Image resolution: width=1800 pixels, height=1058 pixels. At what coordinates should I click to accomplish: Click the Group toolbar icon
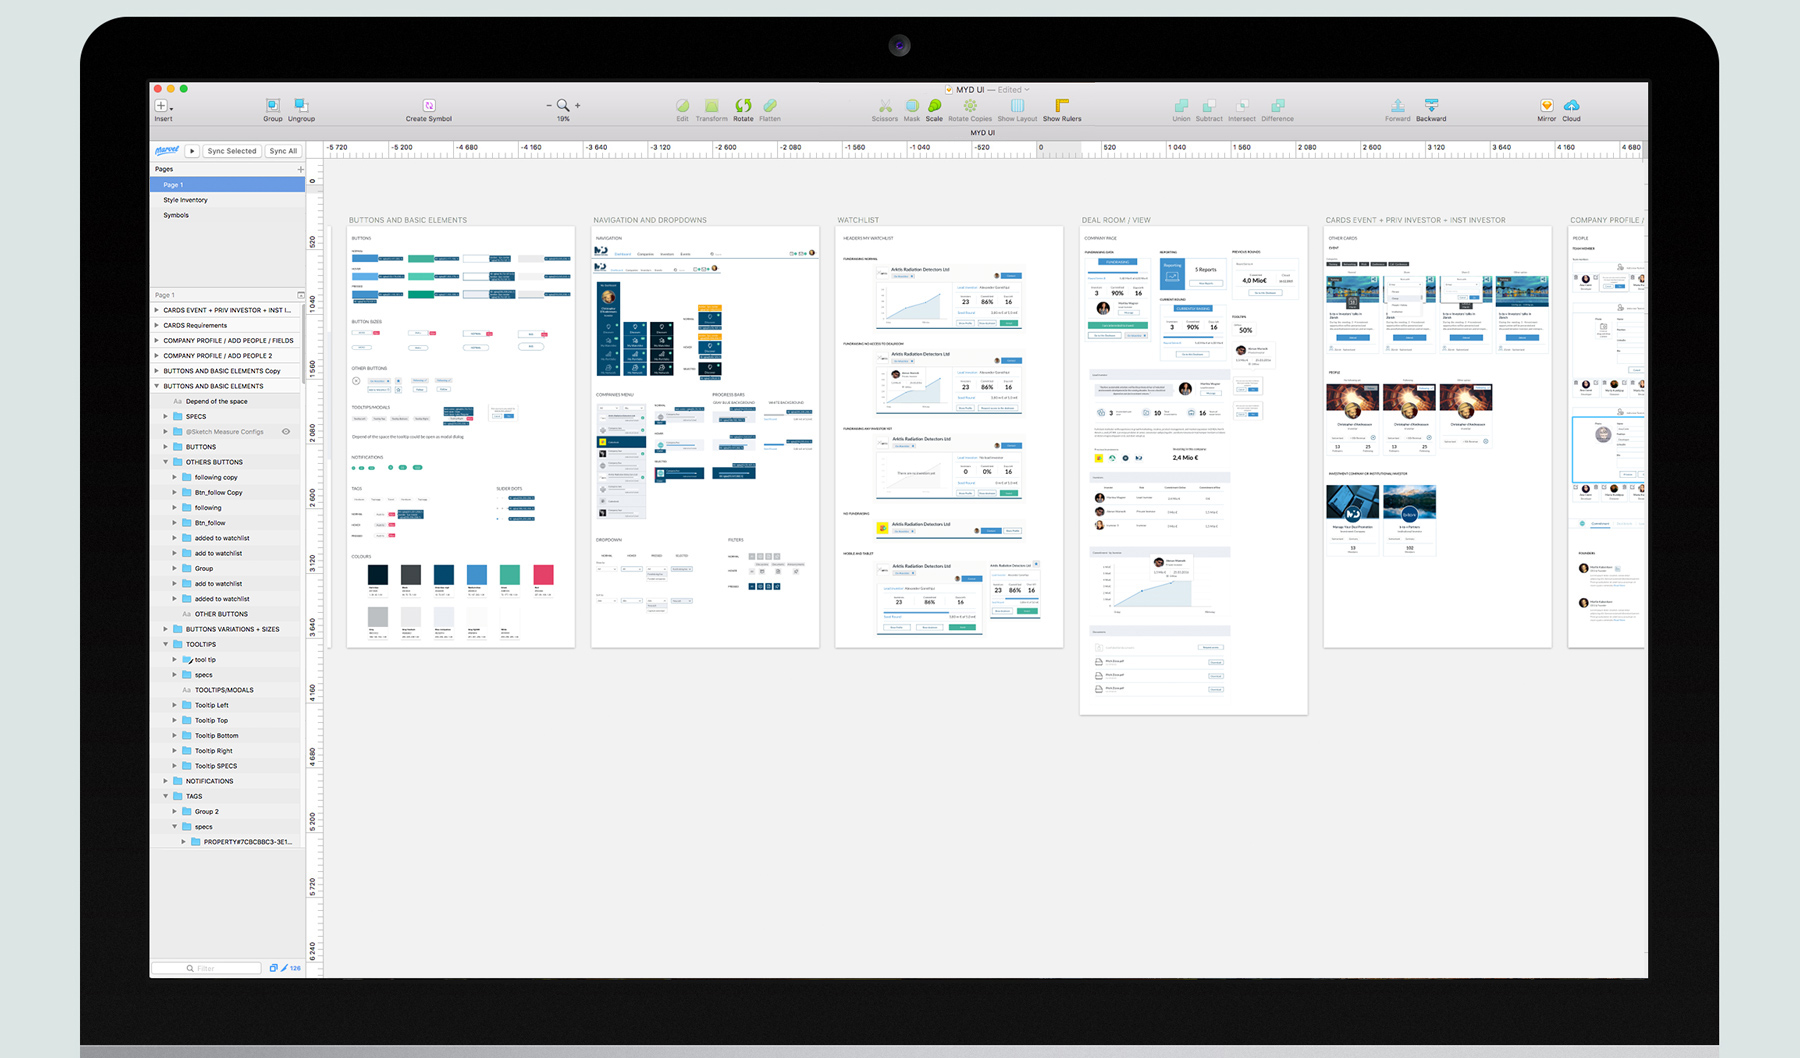point(272,105)
